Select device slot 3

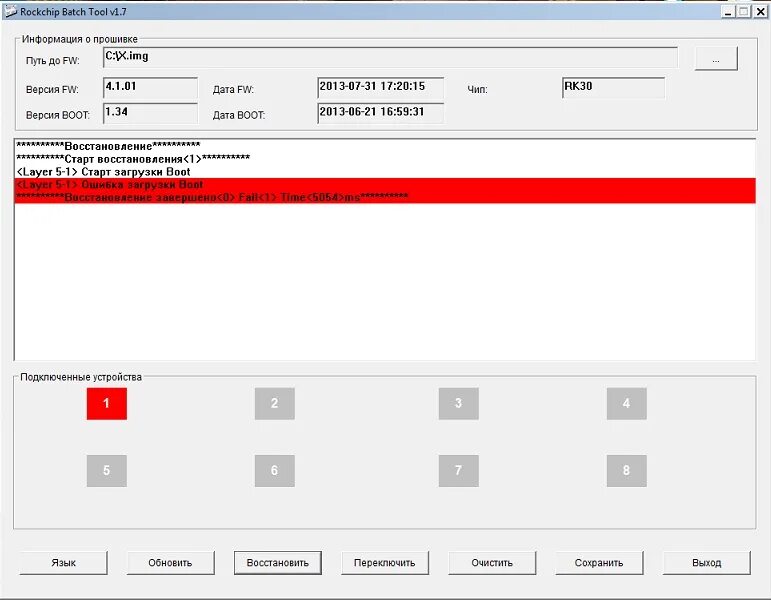click(458, 403)
